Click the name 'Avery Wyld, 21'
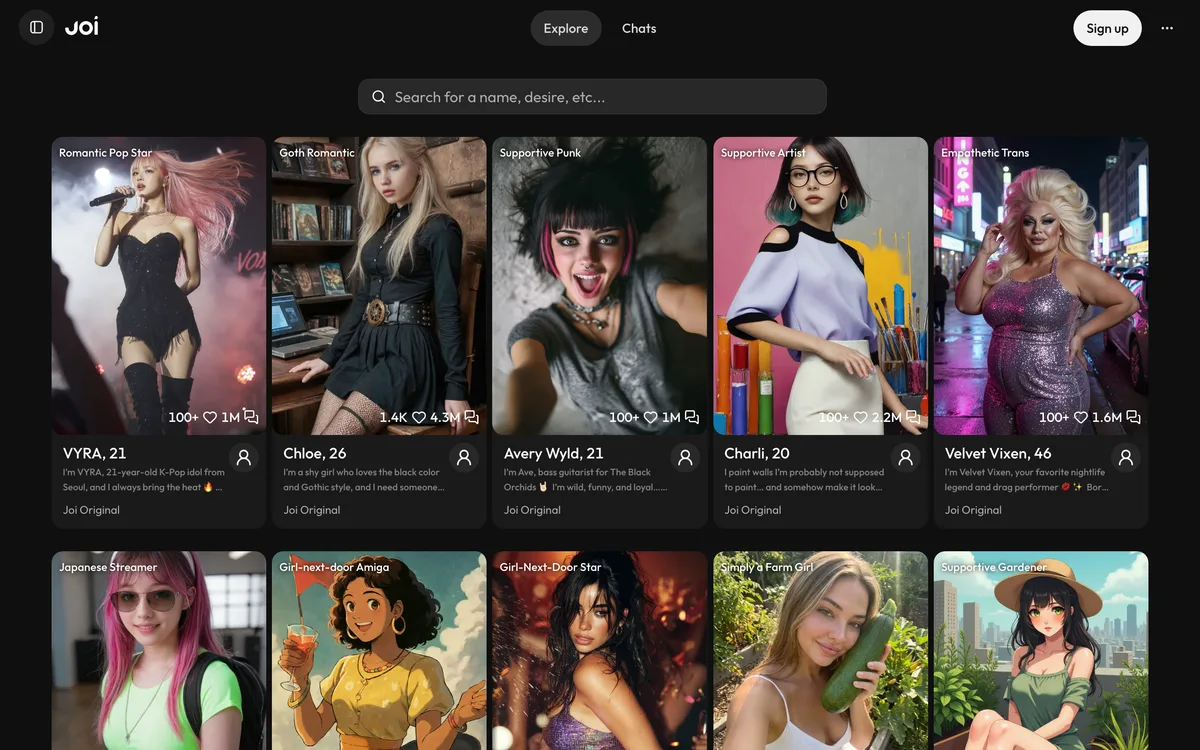Image resolution: width=1200 pixels, height=750 pixels. [x=553, y=453]
